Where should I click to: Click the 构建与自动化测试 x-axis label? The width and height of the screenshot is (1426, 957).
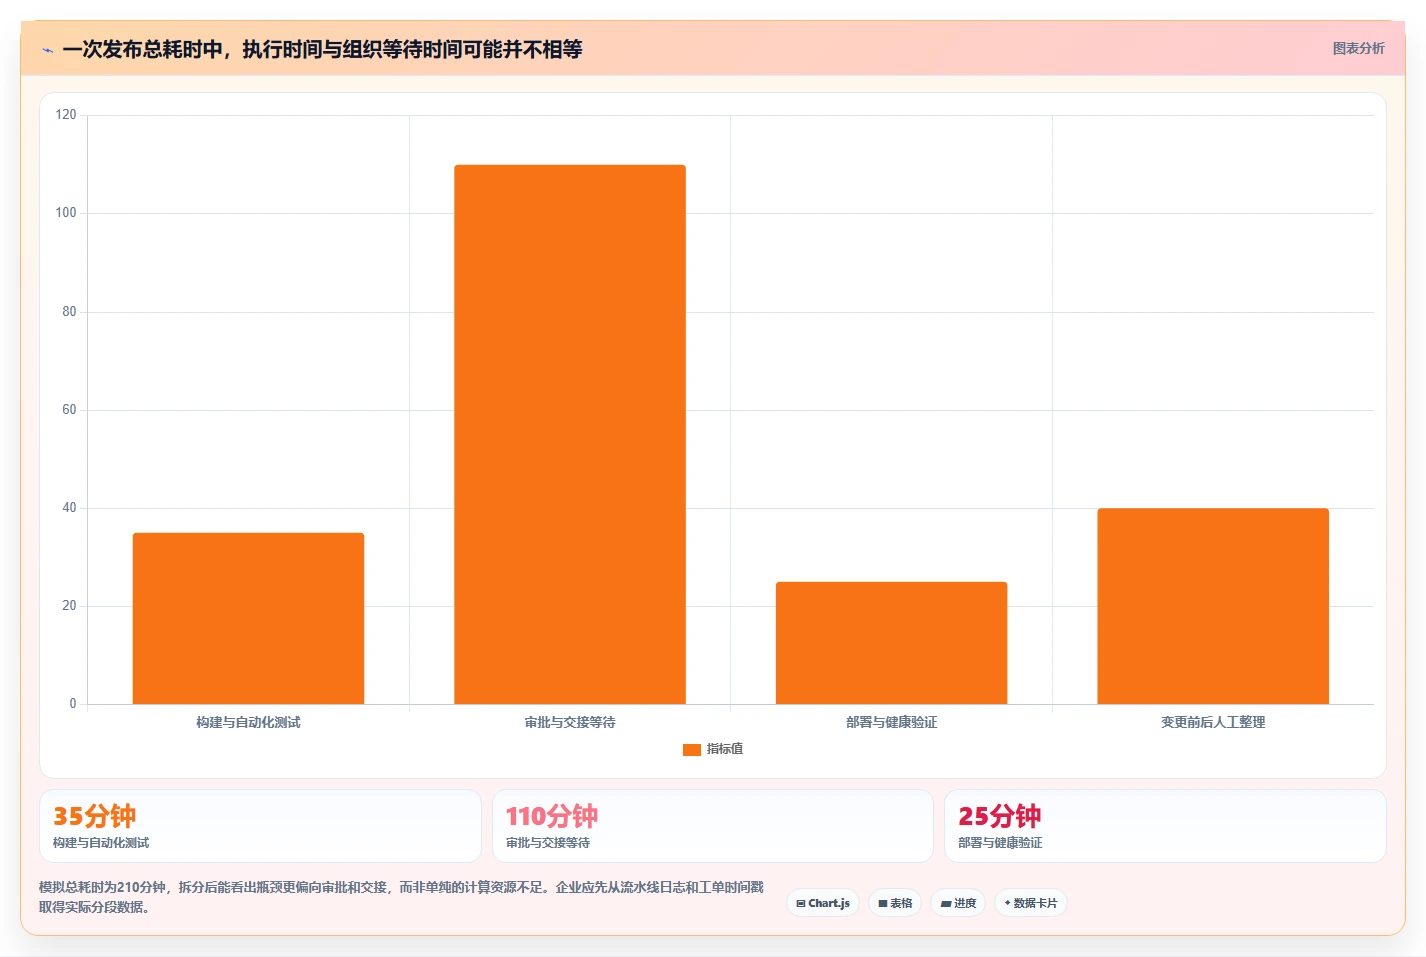coord(248,722)
